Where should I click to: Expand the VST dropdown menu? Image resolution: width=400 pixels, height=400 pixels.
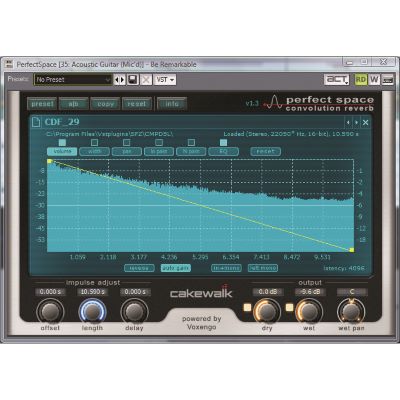[x=165, y=80]
